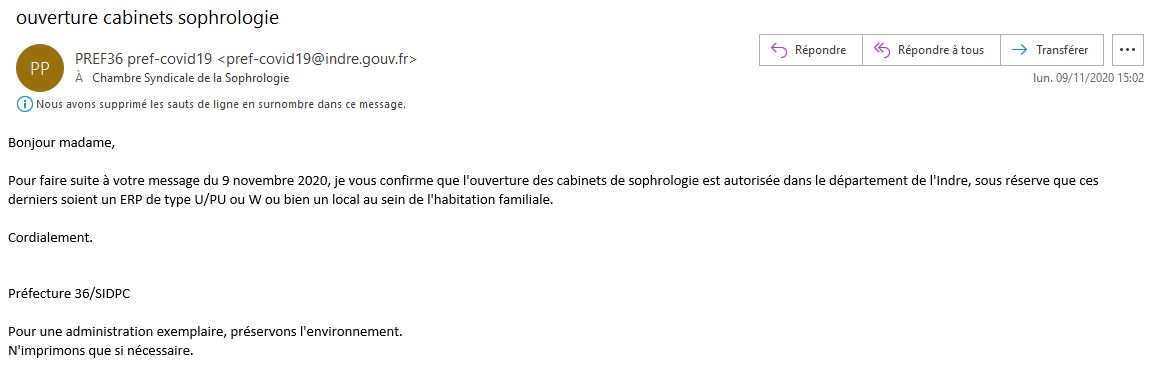This screenshot has width=1157, height=387.
Task: Click the PP sender avatar circle
Action: click(40, 69)
